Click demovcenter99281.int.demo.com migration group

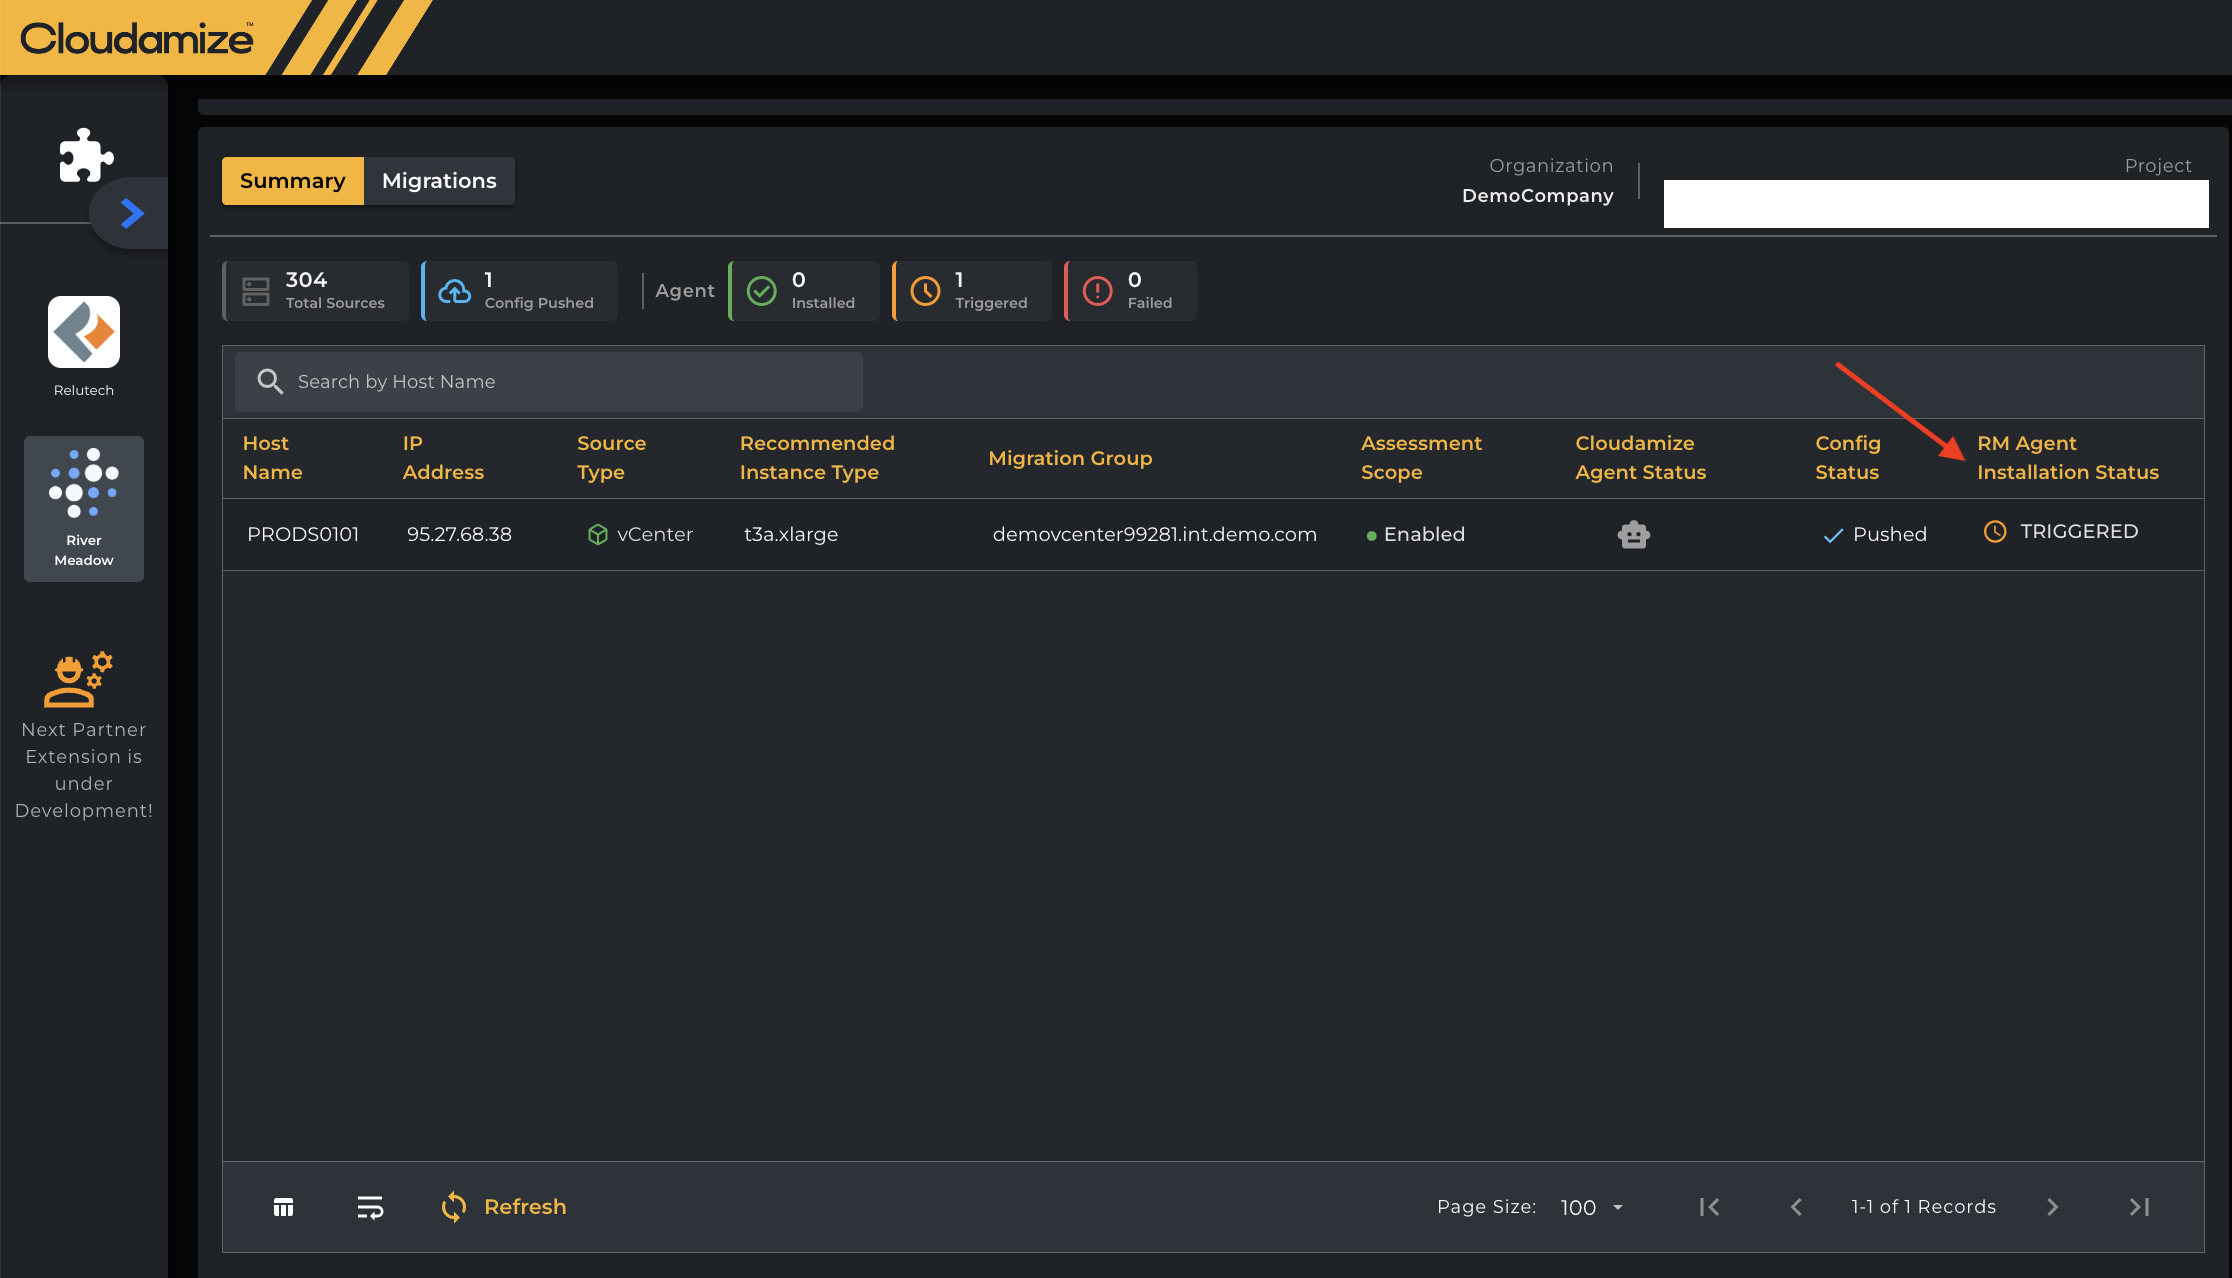point(1154,534)
